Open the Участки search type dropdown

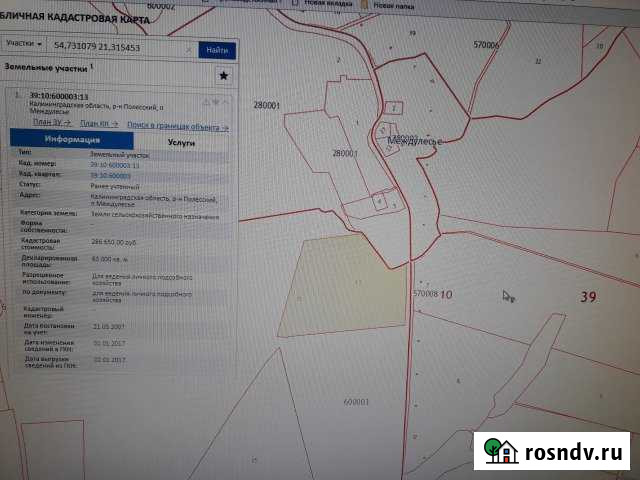[x=24, y=43]
